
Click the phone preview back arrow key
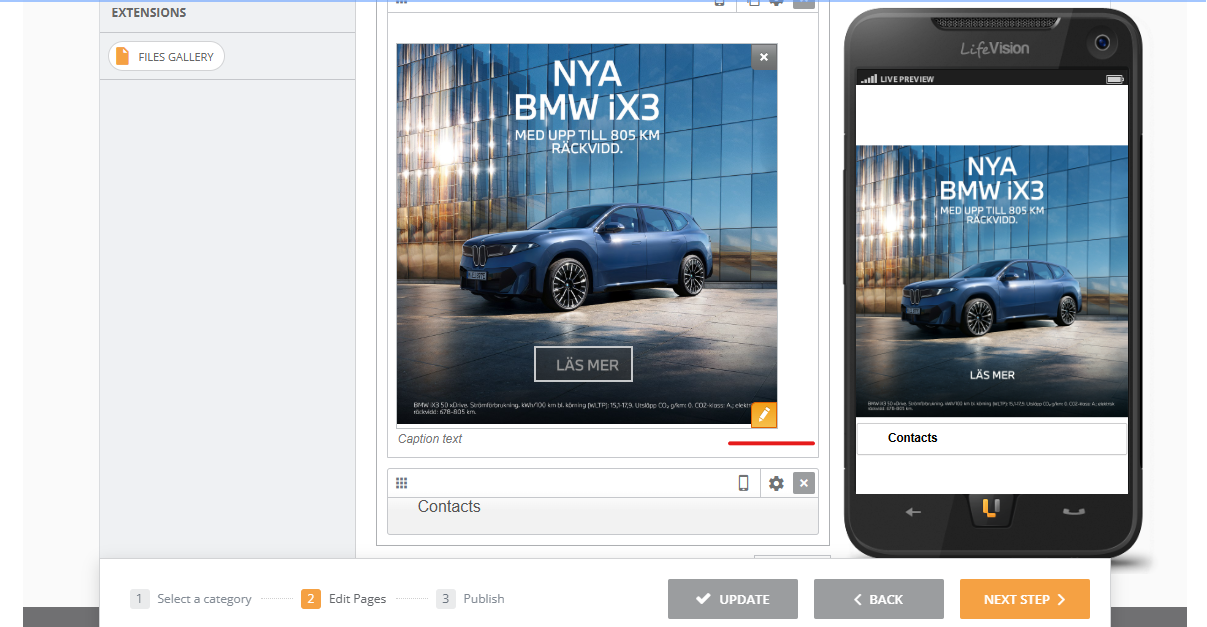[x=913, y=511]
